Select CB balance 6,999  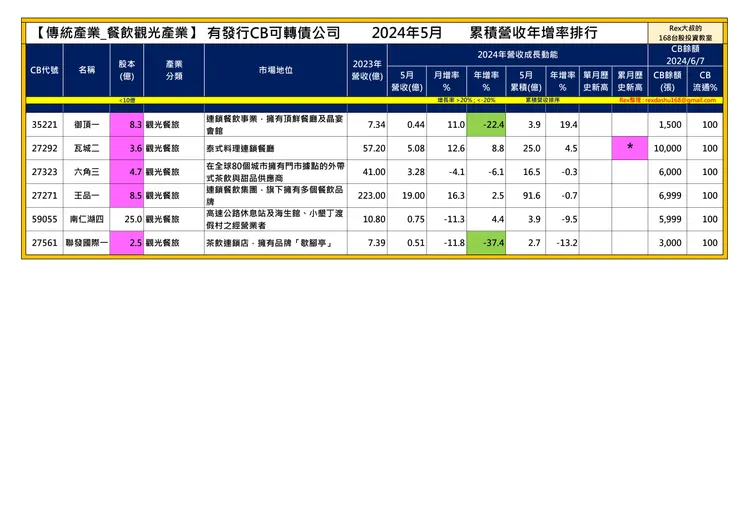pyautogui.click(x=670, y=195)
